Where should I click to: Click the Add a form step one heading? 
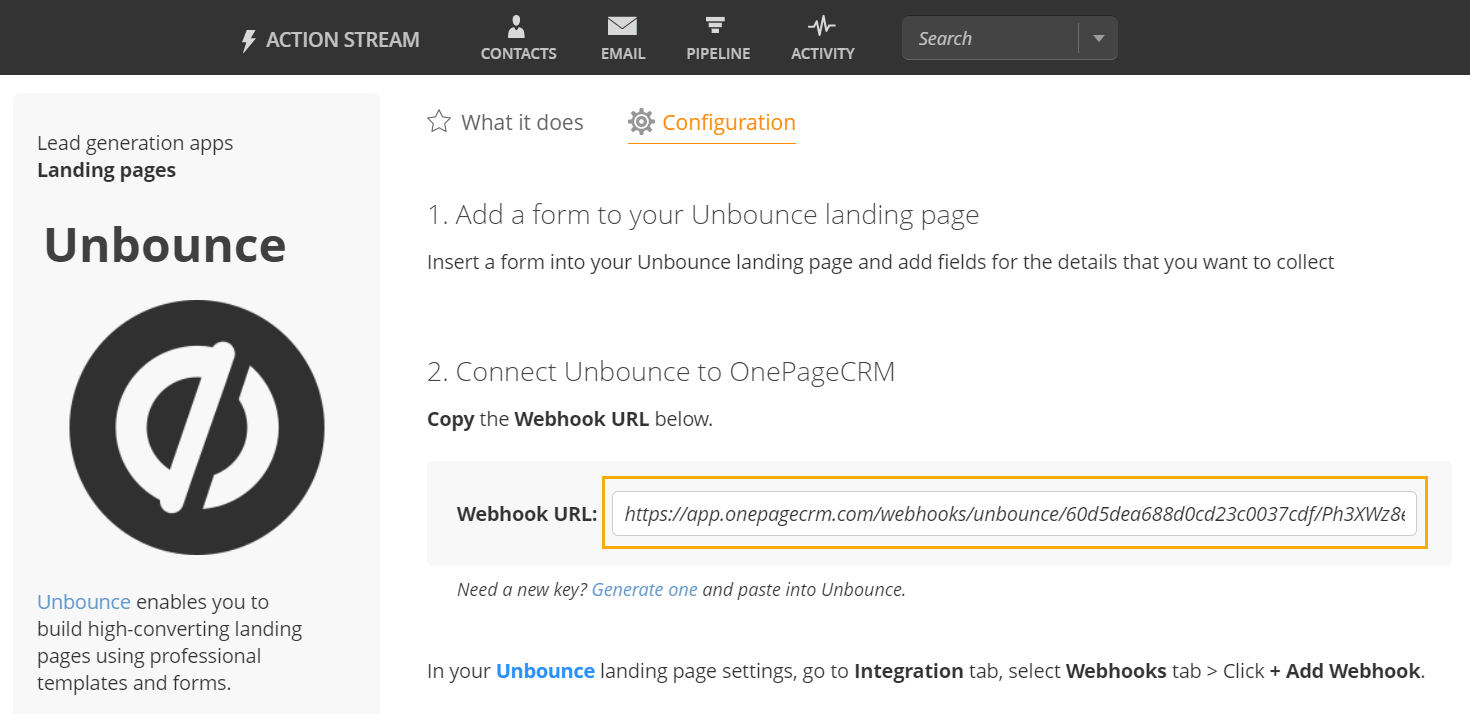(703, 215)
